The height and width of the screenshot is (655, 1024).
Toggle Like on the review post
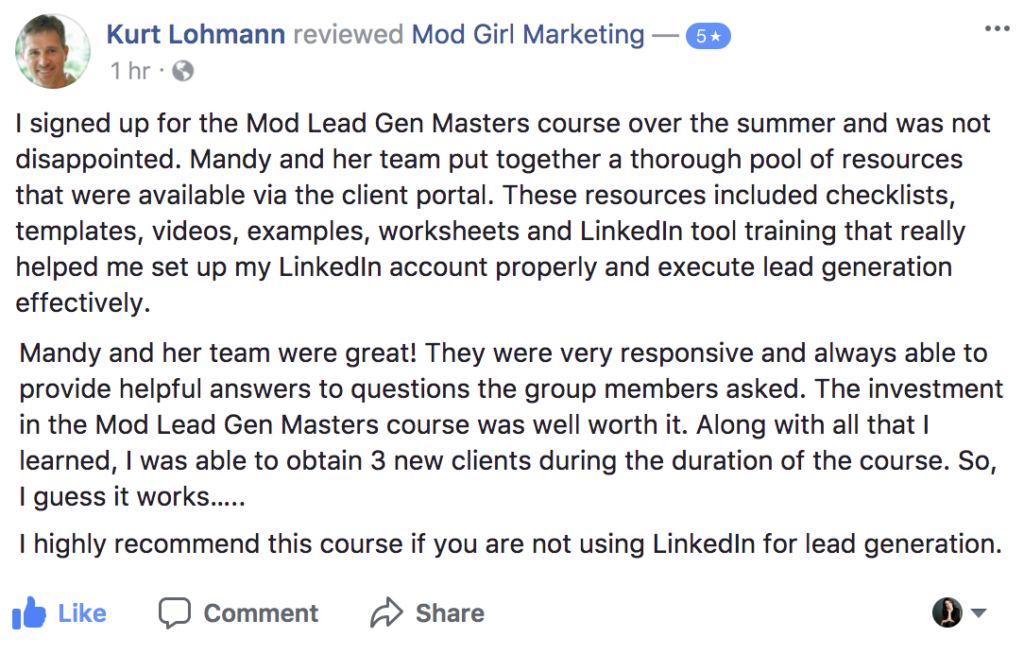click(60, 612)
